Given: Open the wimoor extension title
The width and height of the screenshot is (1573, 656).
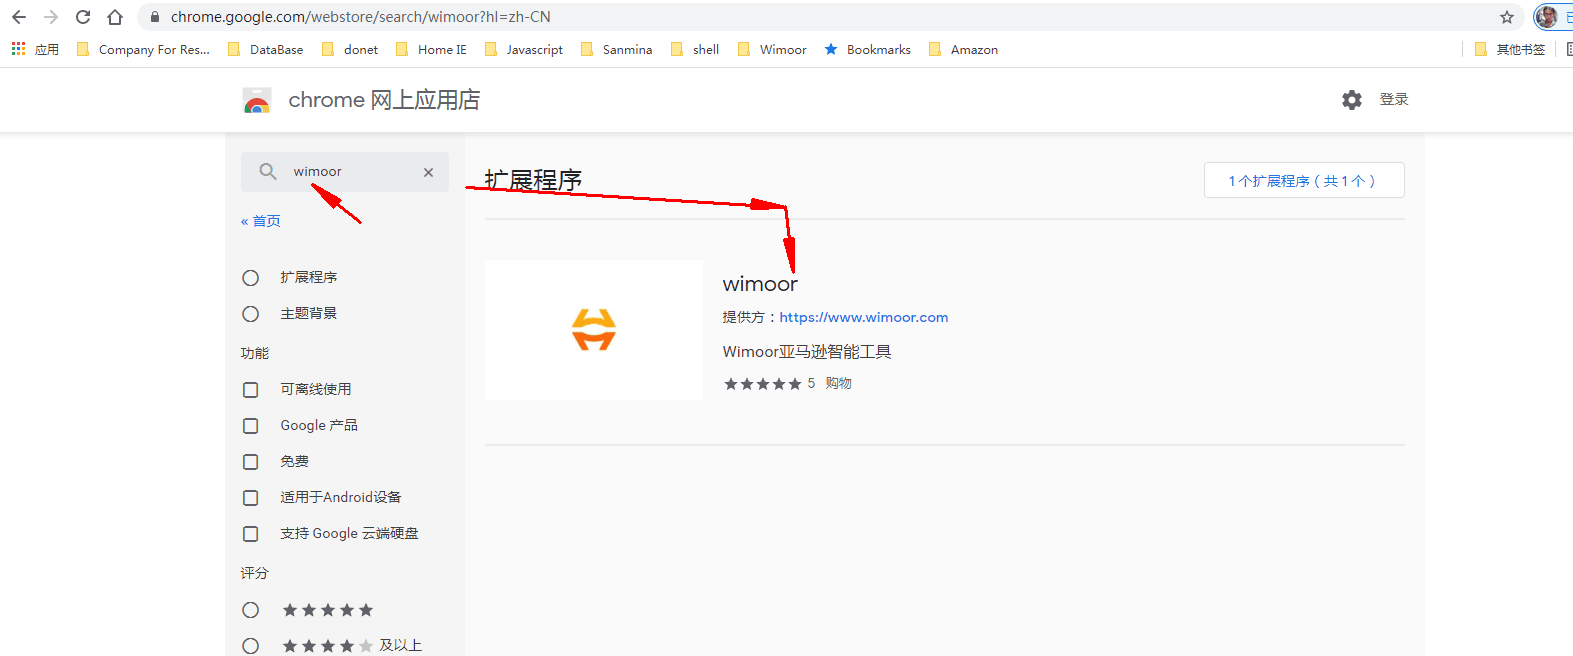Looking at the screenshot, I should 760,284.
